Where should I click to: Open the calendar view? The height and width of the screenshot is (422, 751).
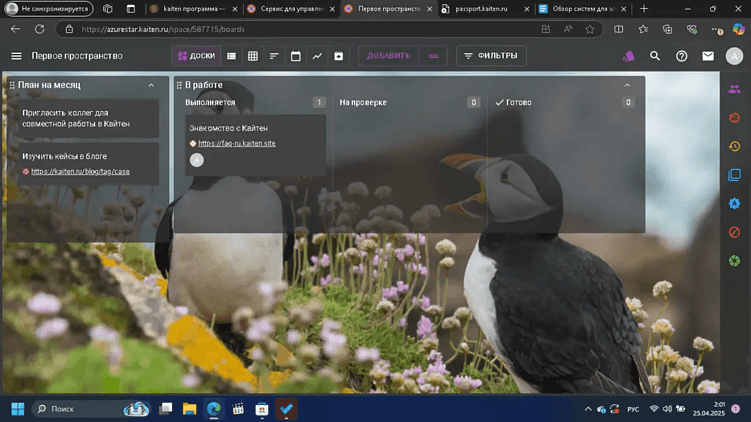coord(296,56)
